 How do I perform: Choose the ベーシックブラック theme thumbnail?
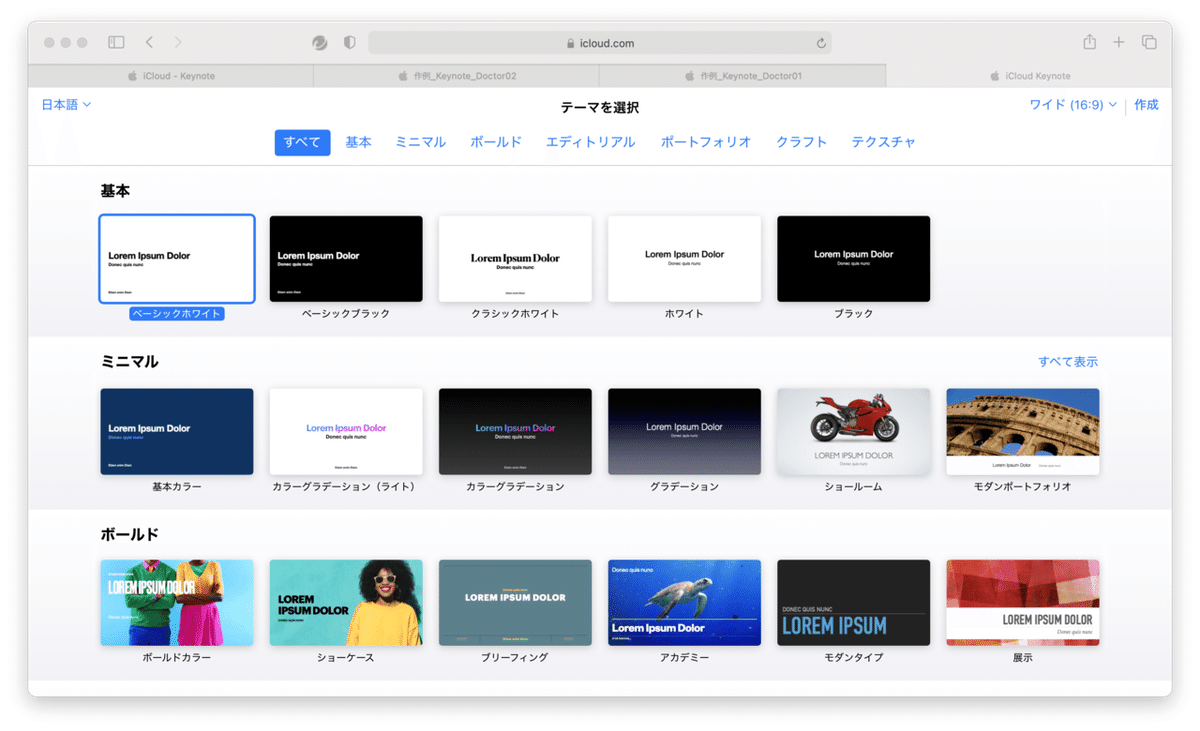coord(346,258)
